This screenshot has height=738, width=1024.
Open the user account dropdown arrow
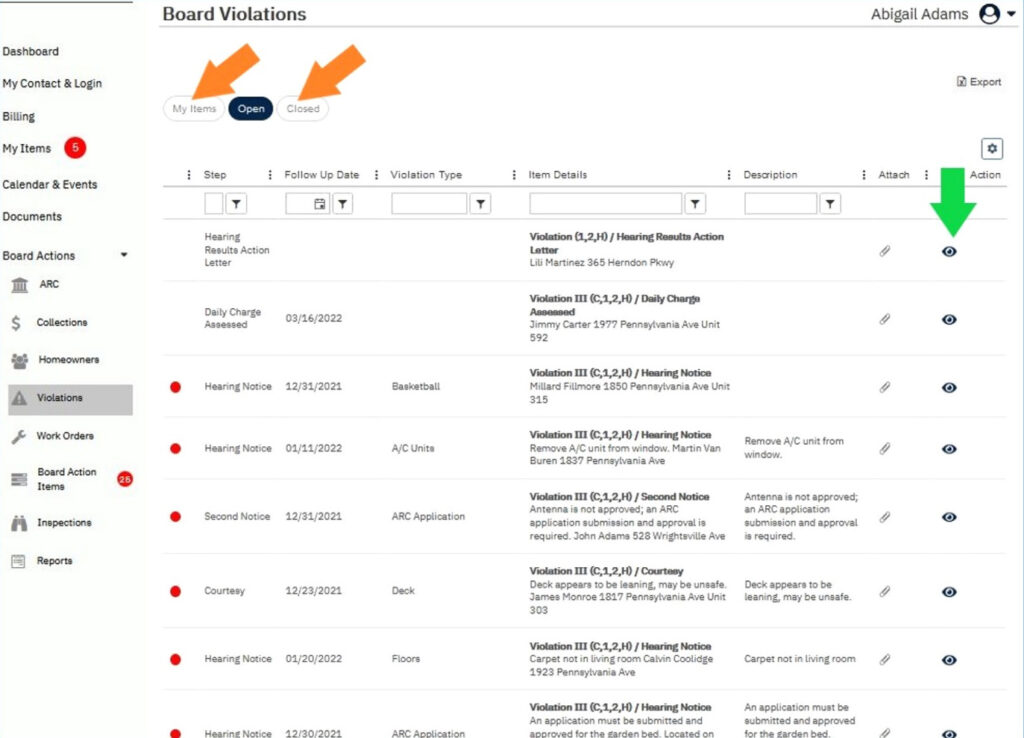coord(1011,14)
